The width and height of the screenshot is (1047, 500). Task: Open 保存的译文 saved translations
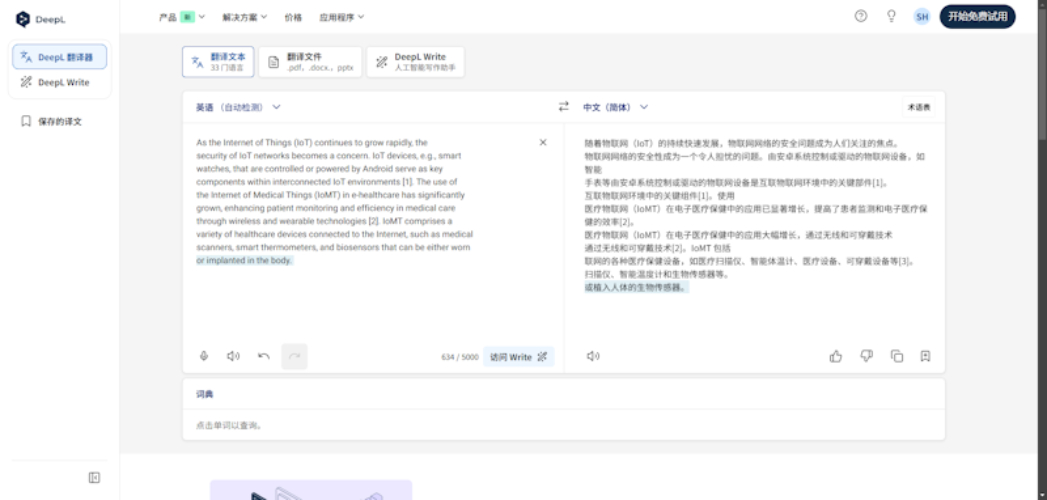[52, 121]
